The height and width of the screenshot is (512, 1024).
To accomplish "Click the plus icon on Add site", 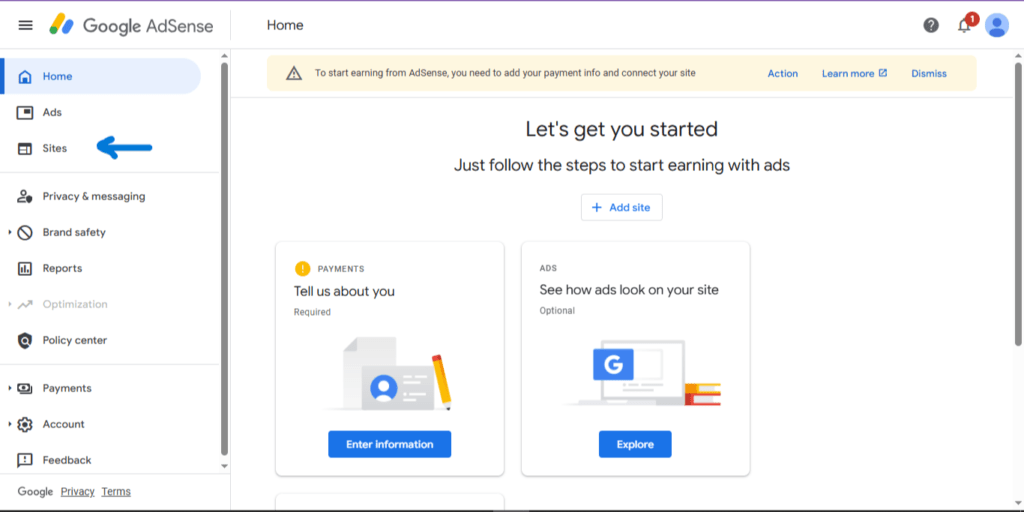I will click(x=596, y=208).
